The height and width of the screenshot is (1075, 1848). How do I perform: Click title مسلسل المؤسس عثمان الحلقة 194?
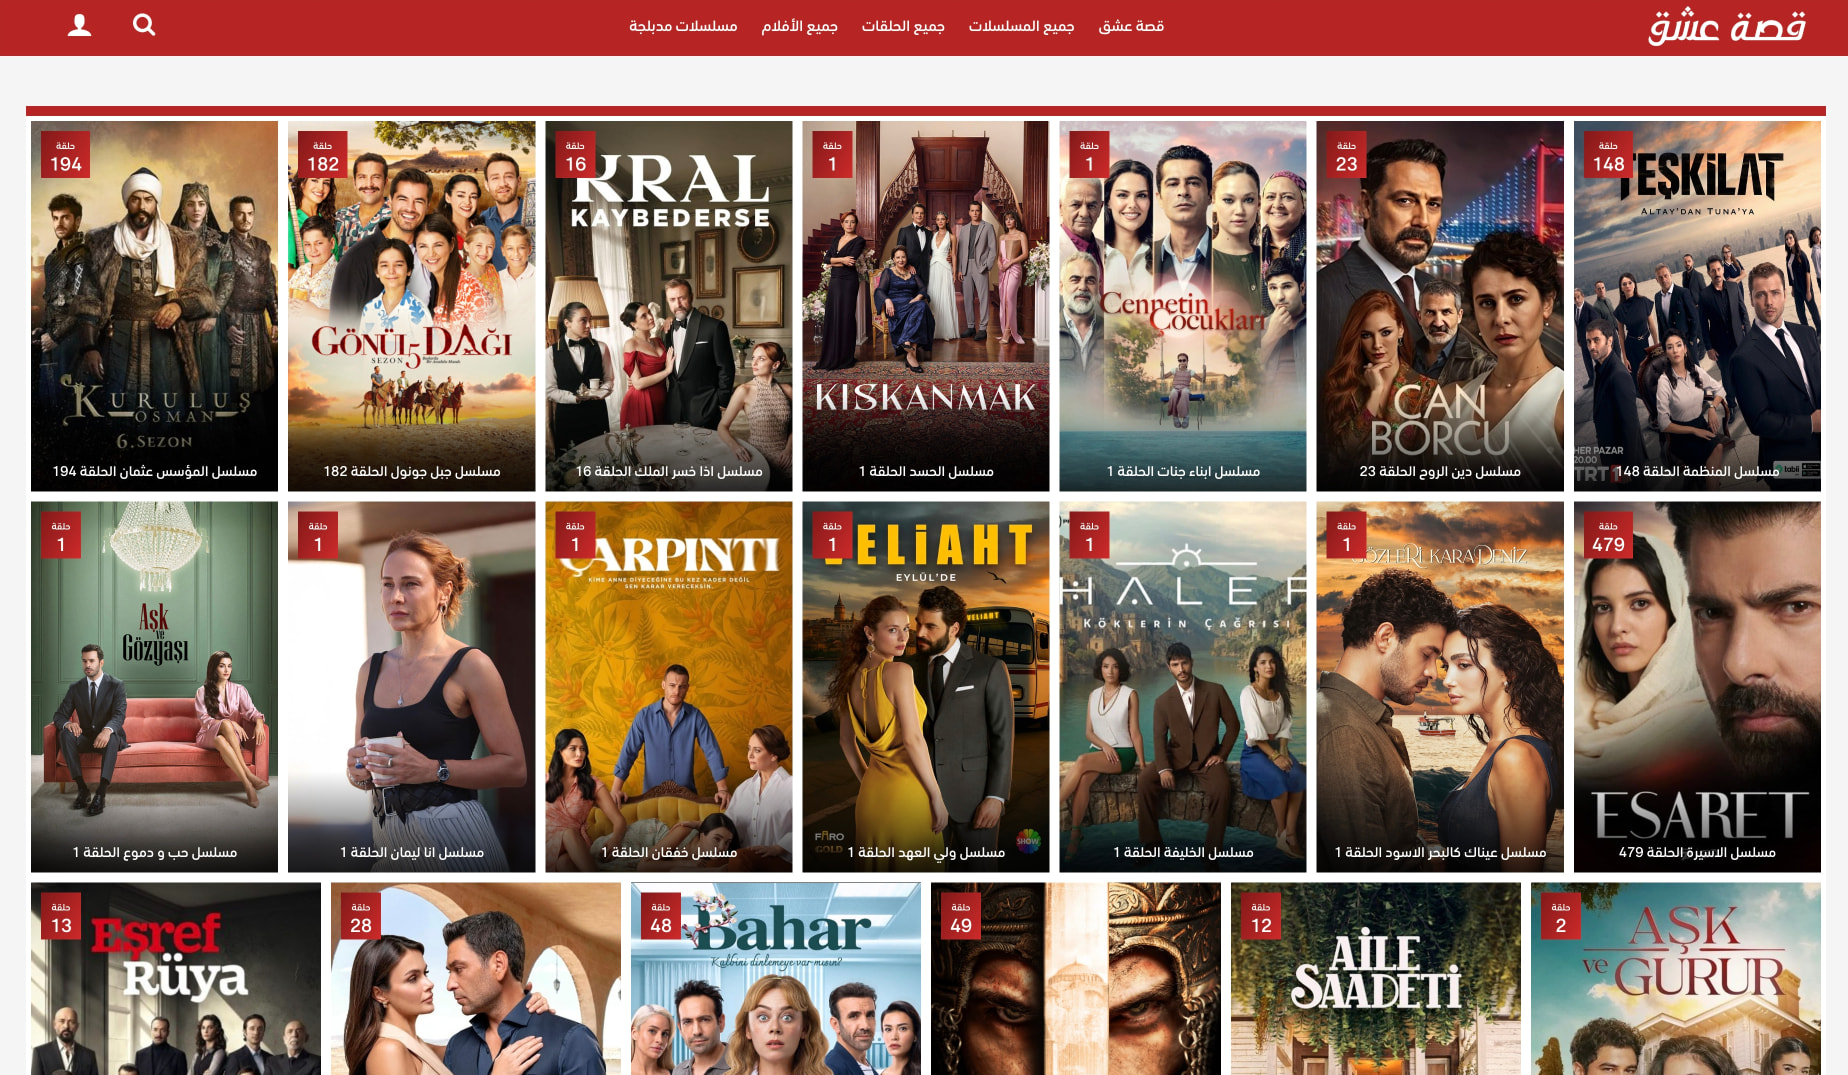(155, 471)
